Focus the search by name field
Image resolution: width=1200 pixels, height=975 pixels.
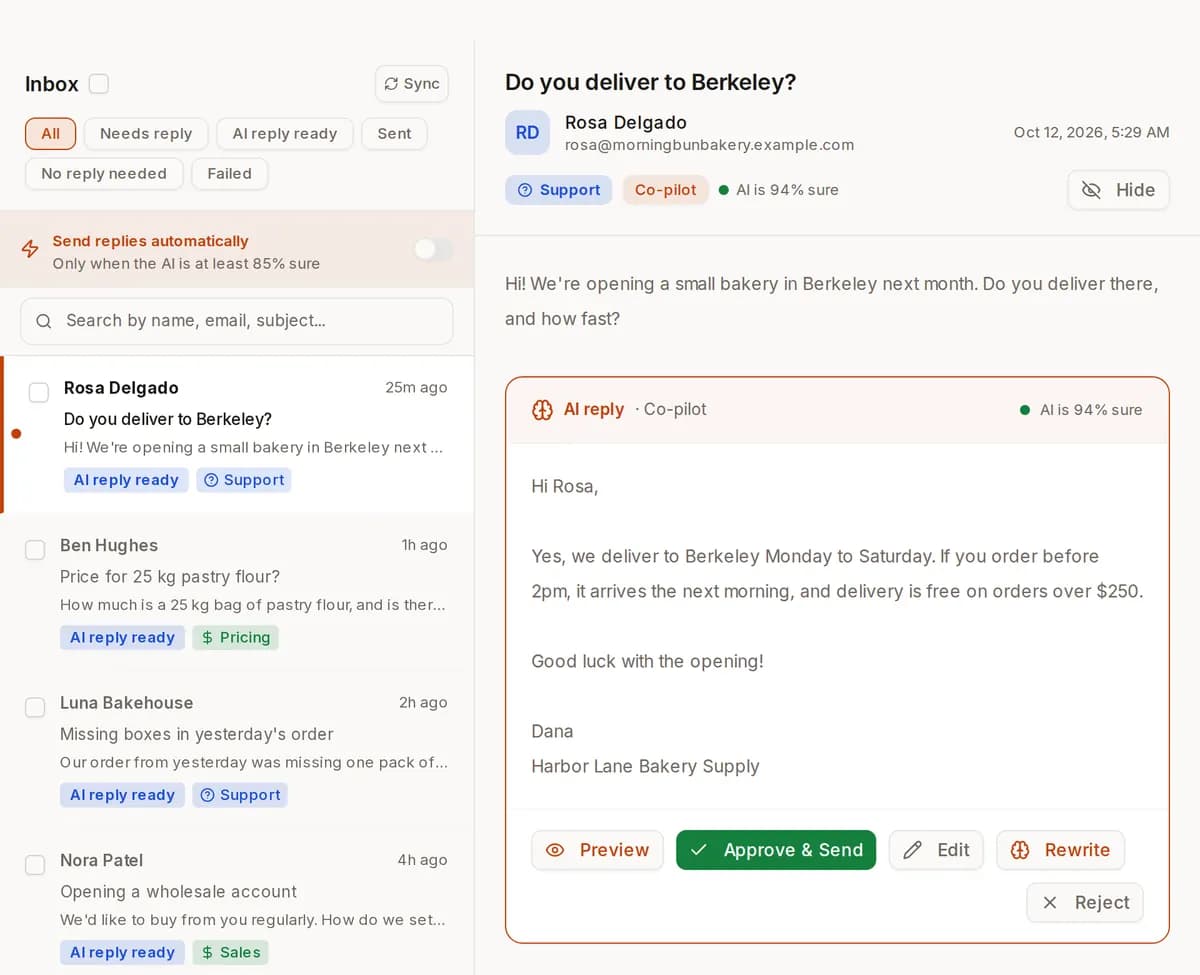tap(237, 321)
